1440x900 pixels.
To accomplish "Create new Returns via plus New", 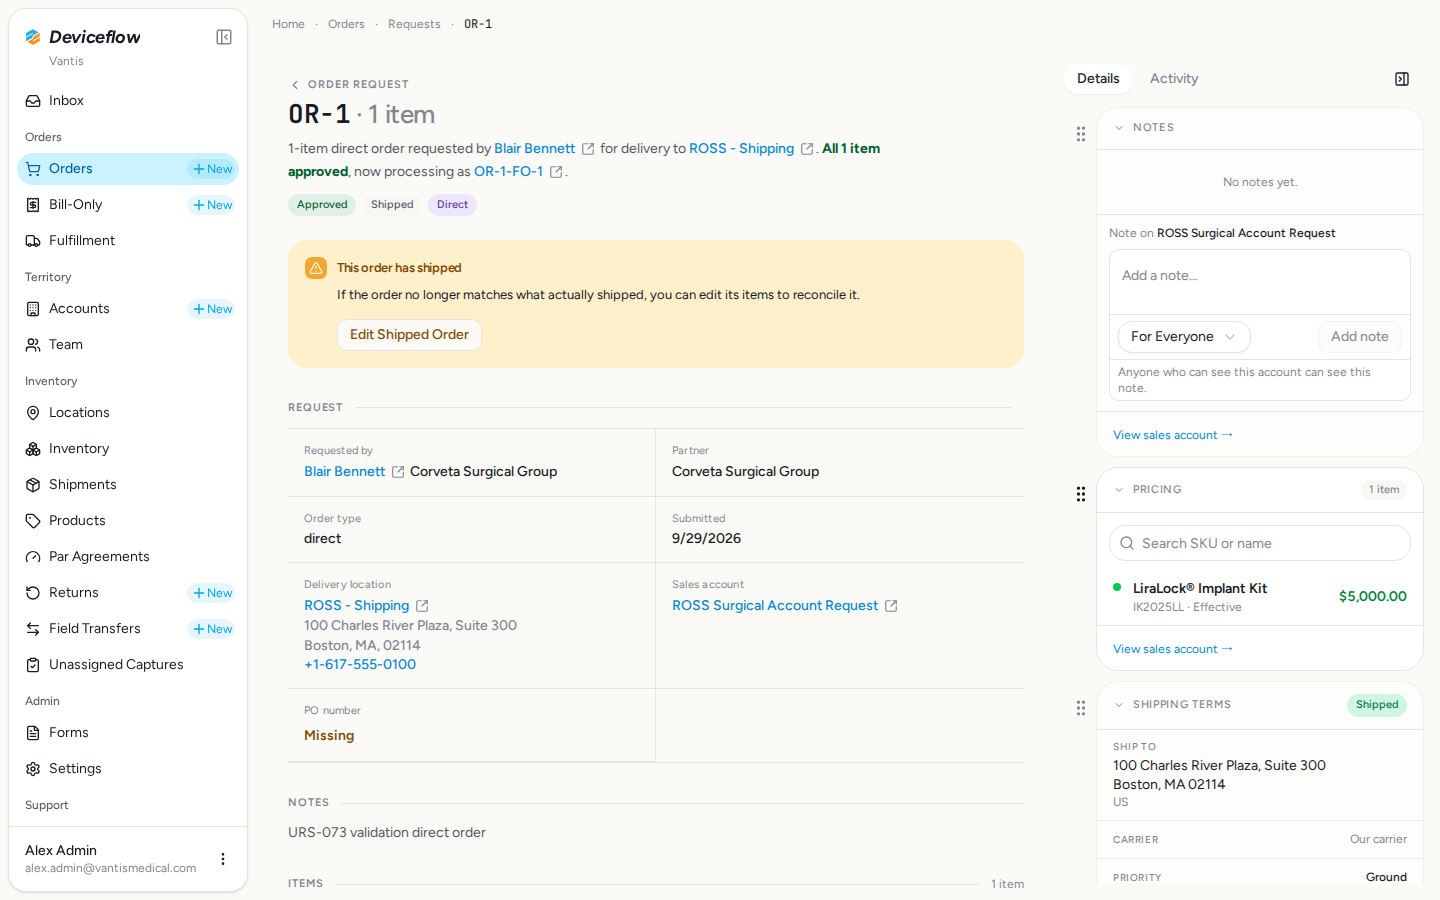I will 212,593.
